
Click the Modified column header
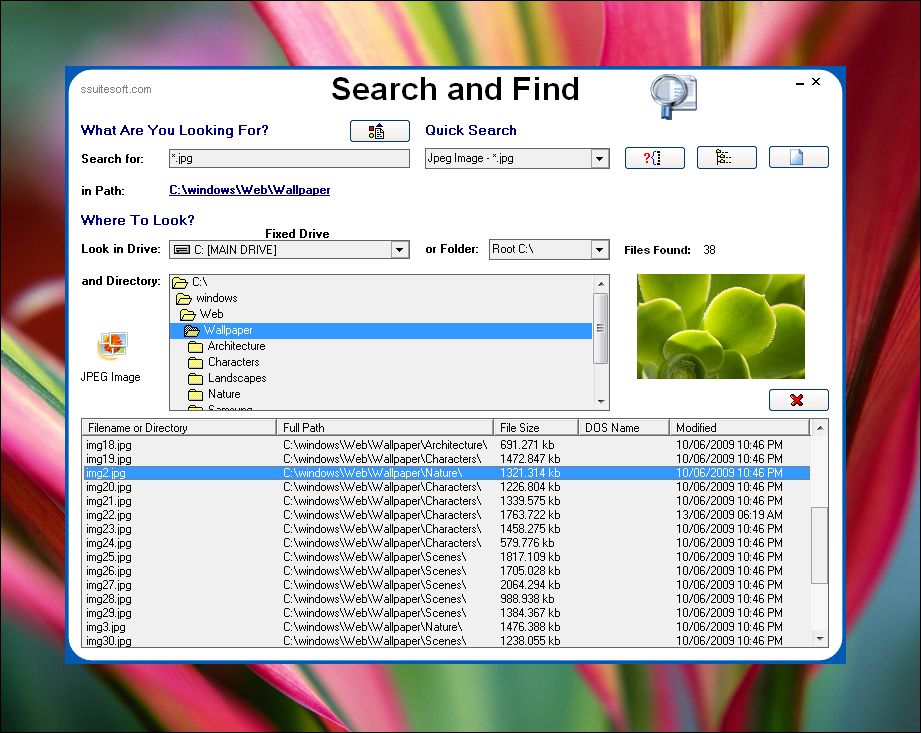tap(740, 426)
